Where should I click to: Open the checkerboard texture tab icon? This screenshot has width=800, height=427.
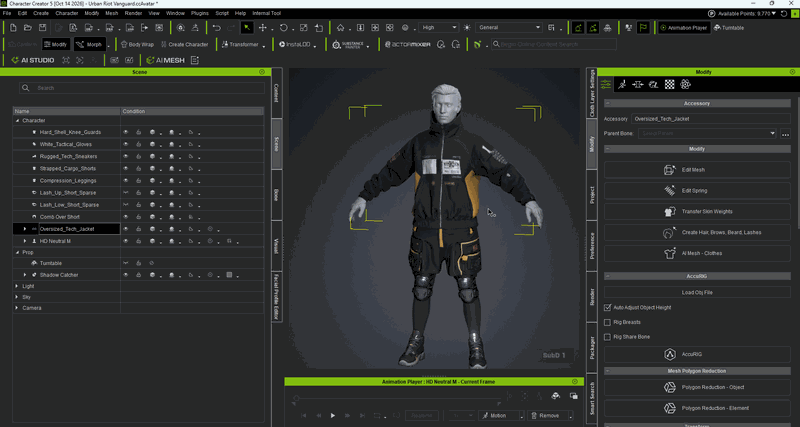point(669,85)
